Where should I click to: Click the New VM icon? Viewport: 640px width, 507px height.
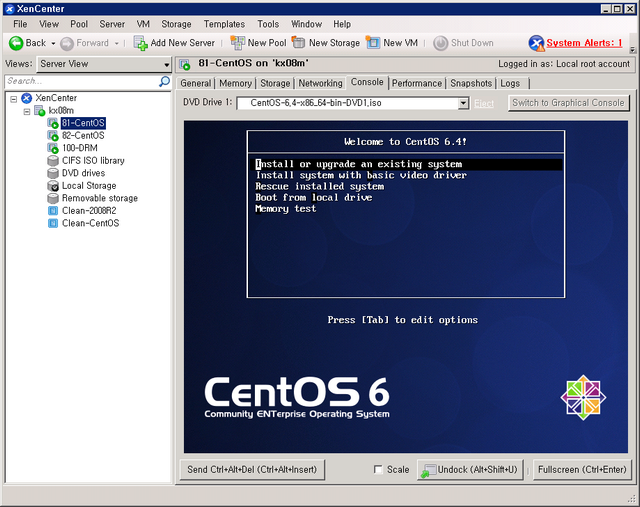(373, 42)
